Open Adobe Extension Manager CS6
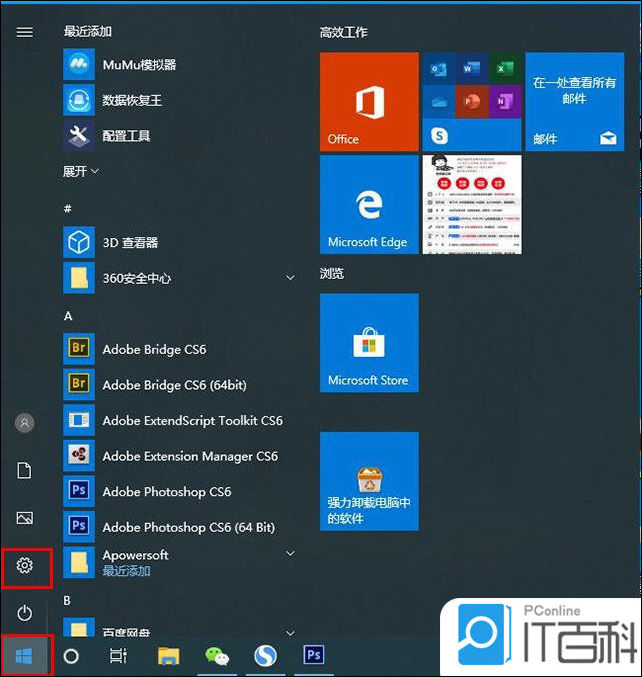The height and width of the screenshot is (677, 642). [x=189, y=456]
